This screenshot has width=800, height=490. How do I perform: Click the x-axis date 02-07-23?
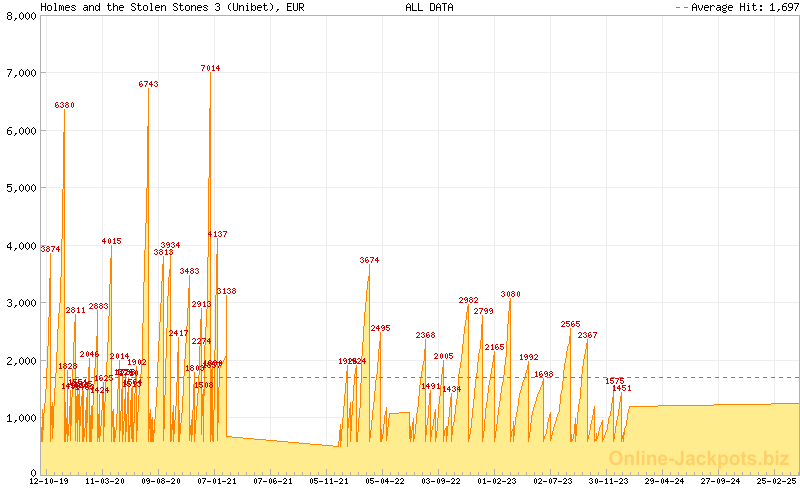553,481
